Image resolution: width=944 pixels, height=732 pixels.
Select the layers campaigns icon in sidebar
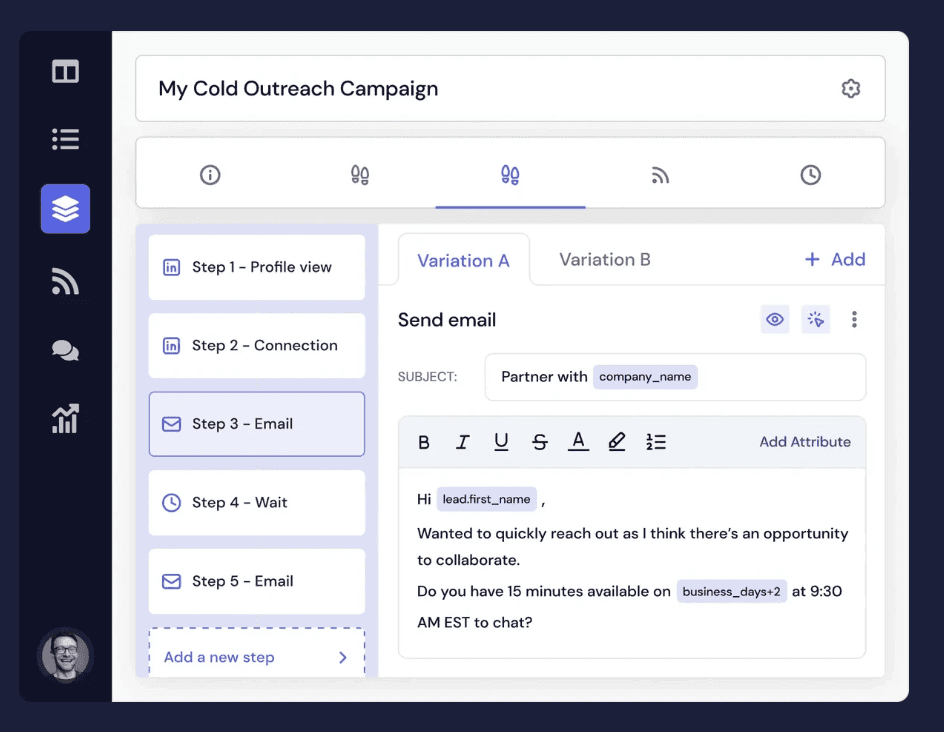(x=66, y=209)
